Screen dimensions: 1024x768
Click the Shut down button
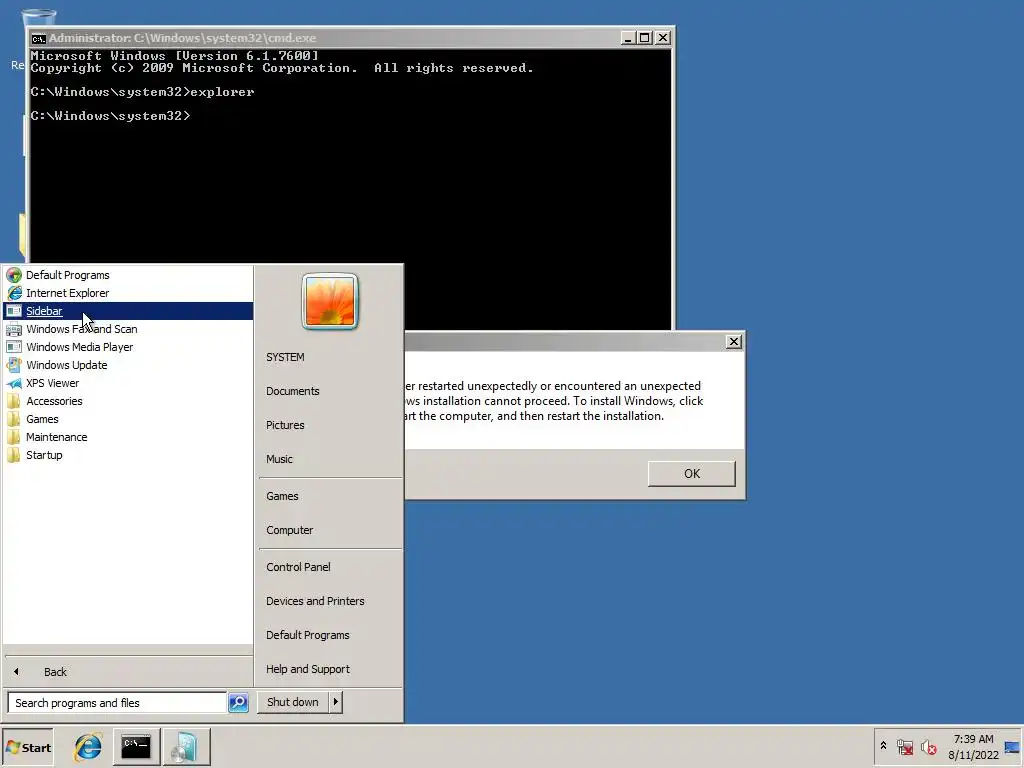pyautogui.click(x=293, y=702)
